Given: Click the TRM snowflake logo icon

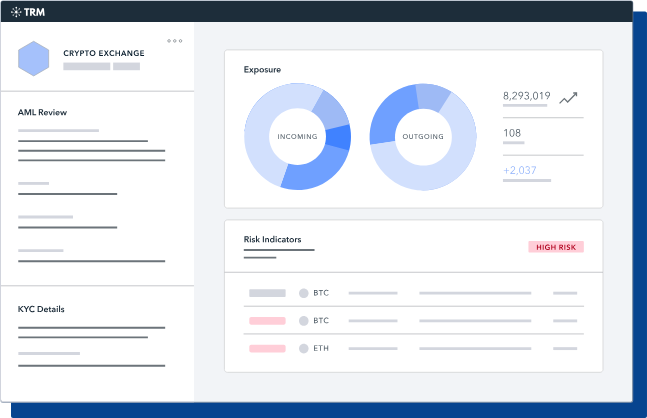Looking at the screenshot, I should tap(16, 12).
